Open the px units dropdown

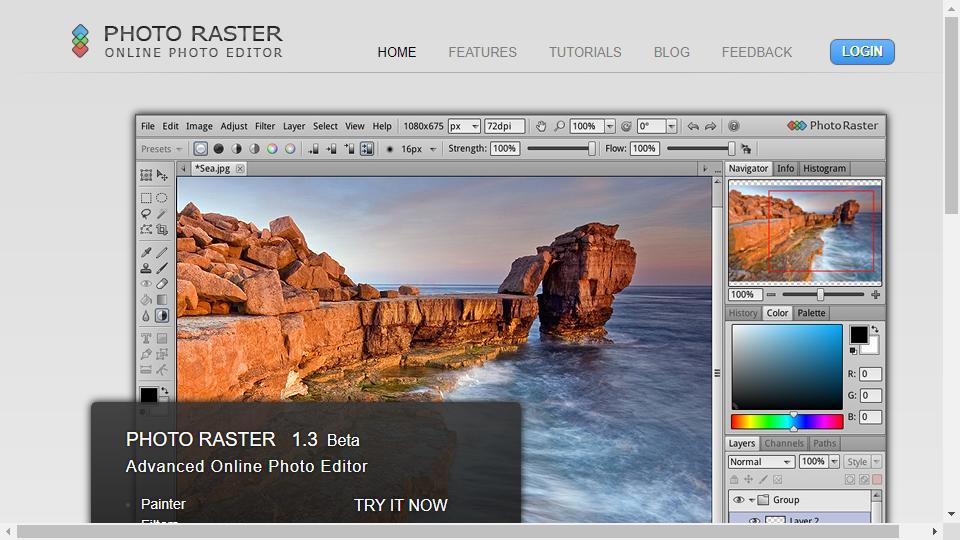(x=464, y=126)
